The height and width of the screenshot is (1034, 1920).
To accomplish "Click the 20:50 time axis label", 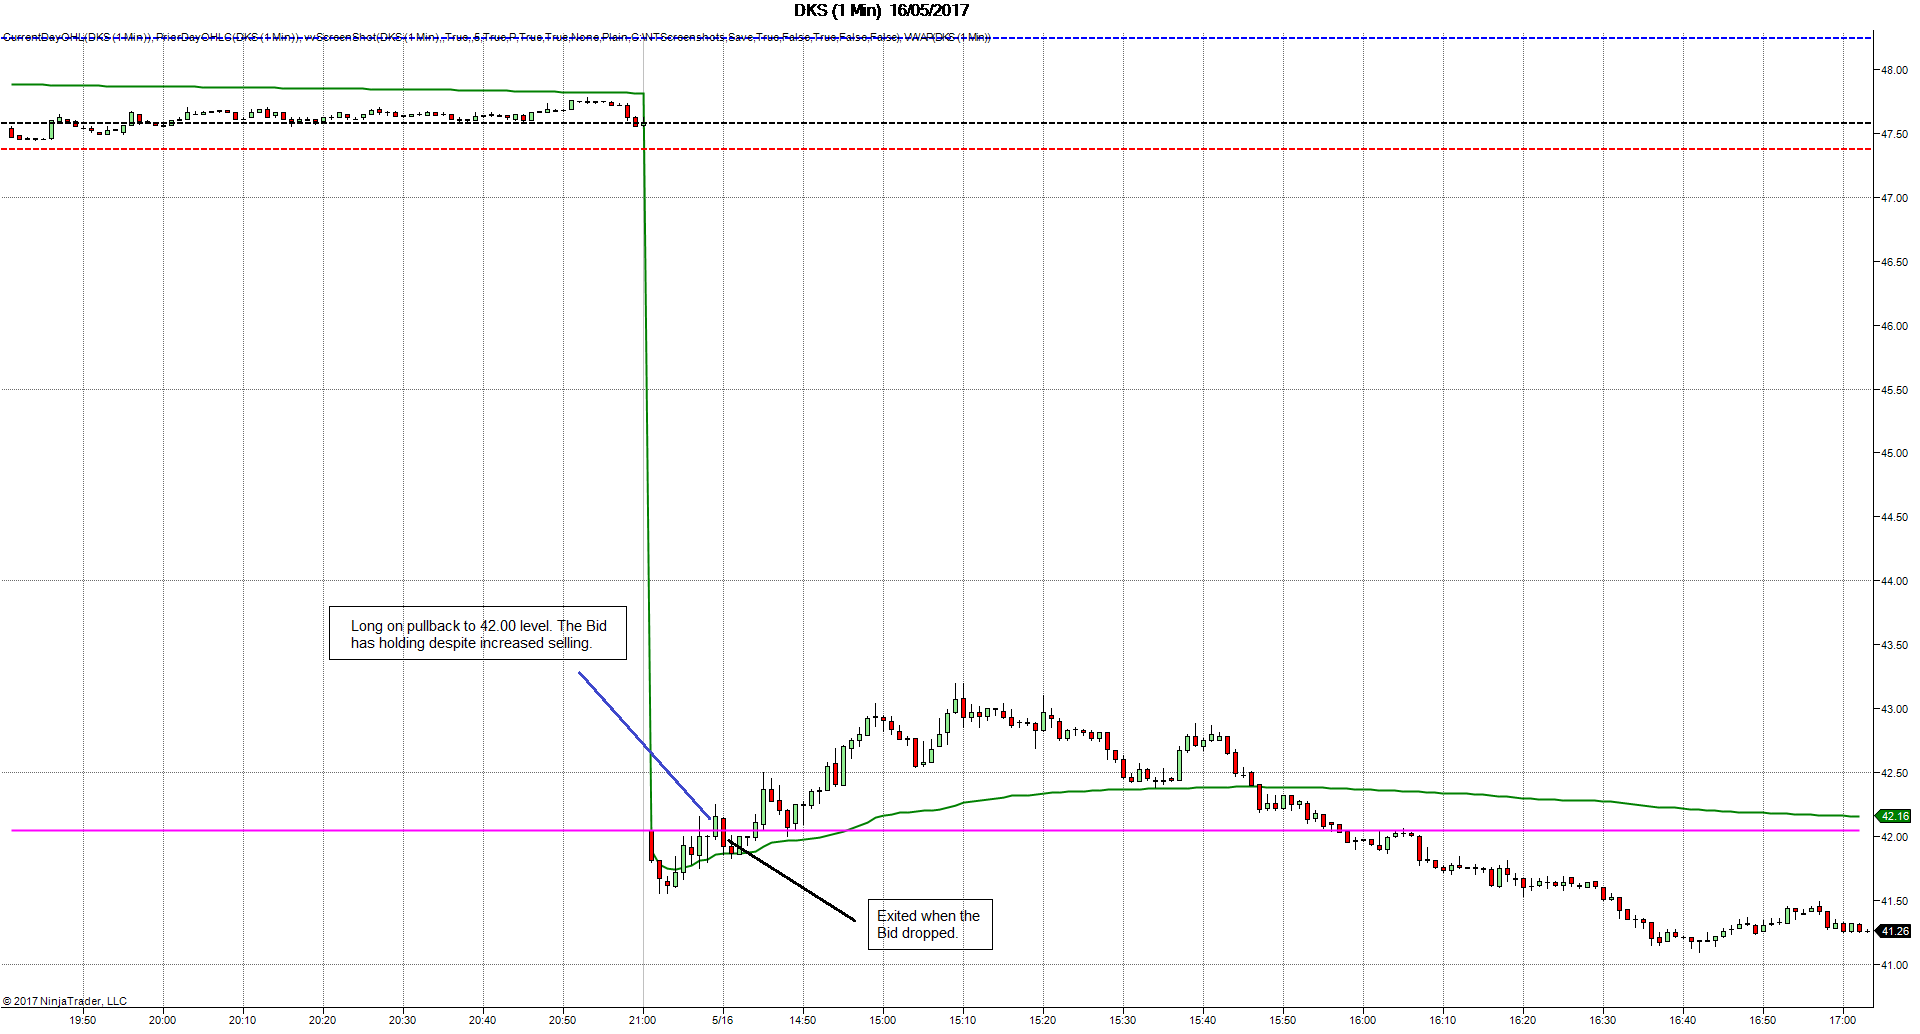I will [x=563, y=1020].
